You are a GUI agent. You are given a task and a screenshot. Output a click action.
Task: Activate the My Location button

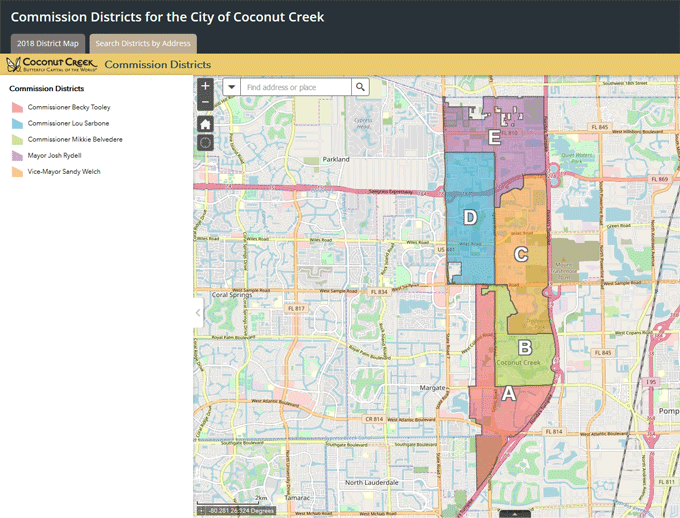coord(205,143)
